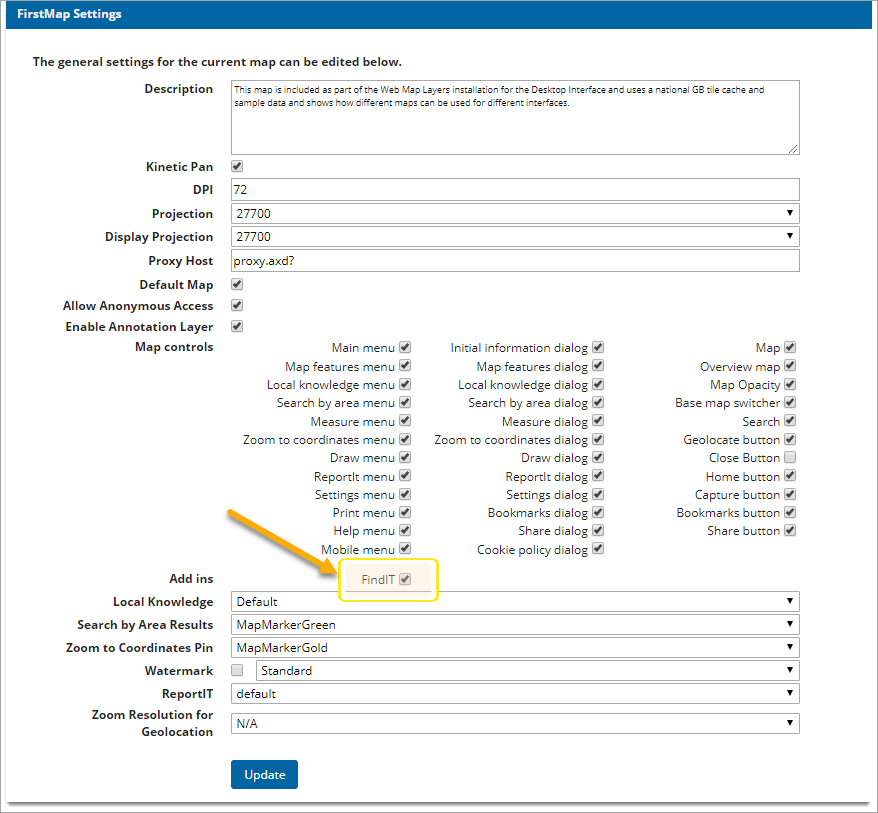Toggle the ReportIt dialog checkbox
The width and height of the screenshot is (878, 813).
point(598,476)
